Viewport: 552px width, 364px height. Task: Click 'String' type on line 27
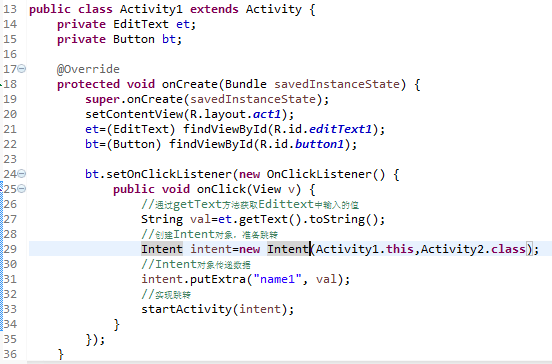click(162, 219)
